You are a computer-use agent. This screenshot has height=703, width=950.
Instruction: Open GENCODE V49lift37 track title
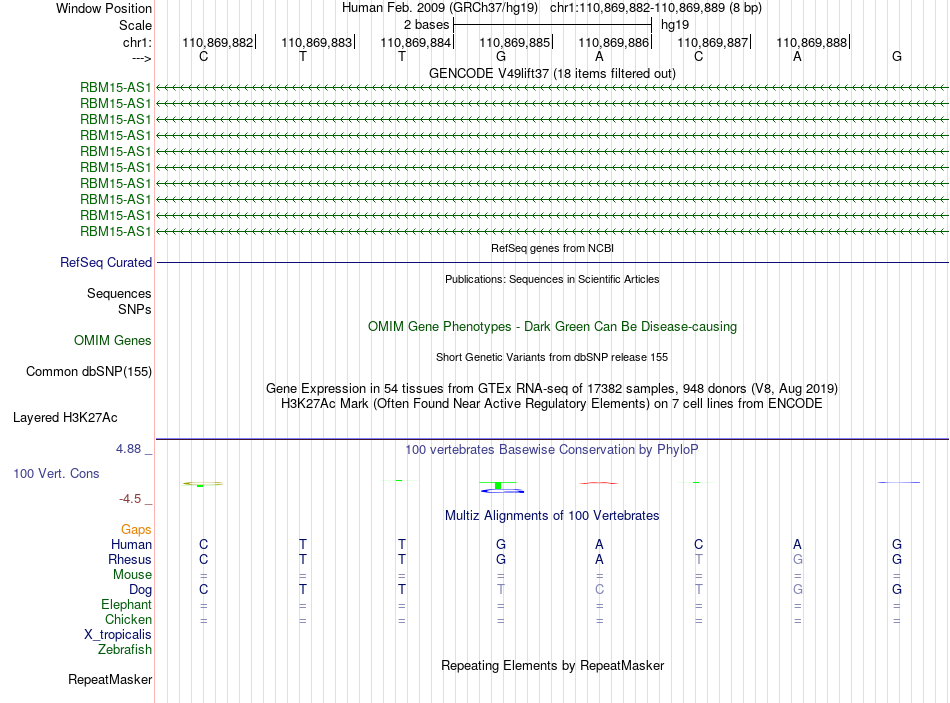point(552,73)
